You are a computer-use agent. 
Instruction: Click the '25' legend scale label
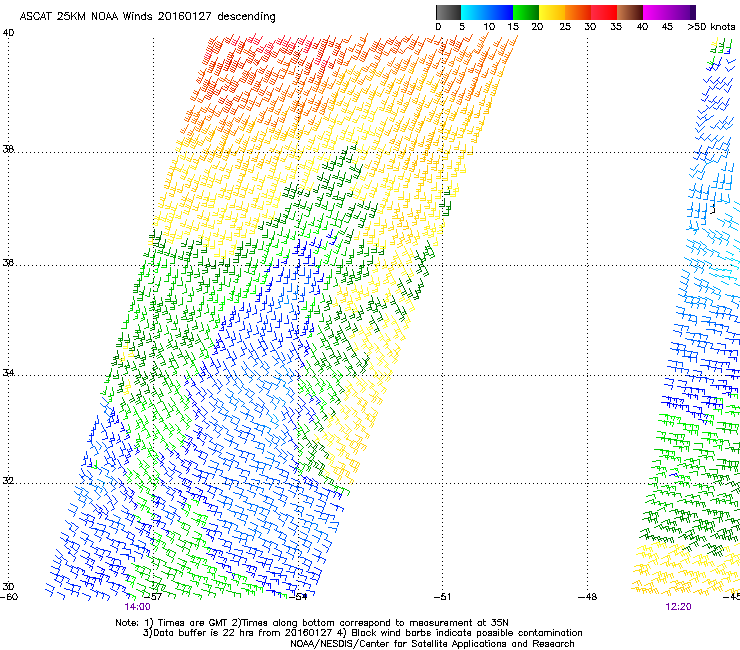pos(565,26)
